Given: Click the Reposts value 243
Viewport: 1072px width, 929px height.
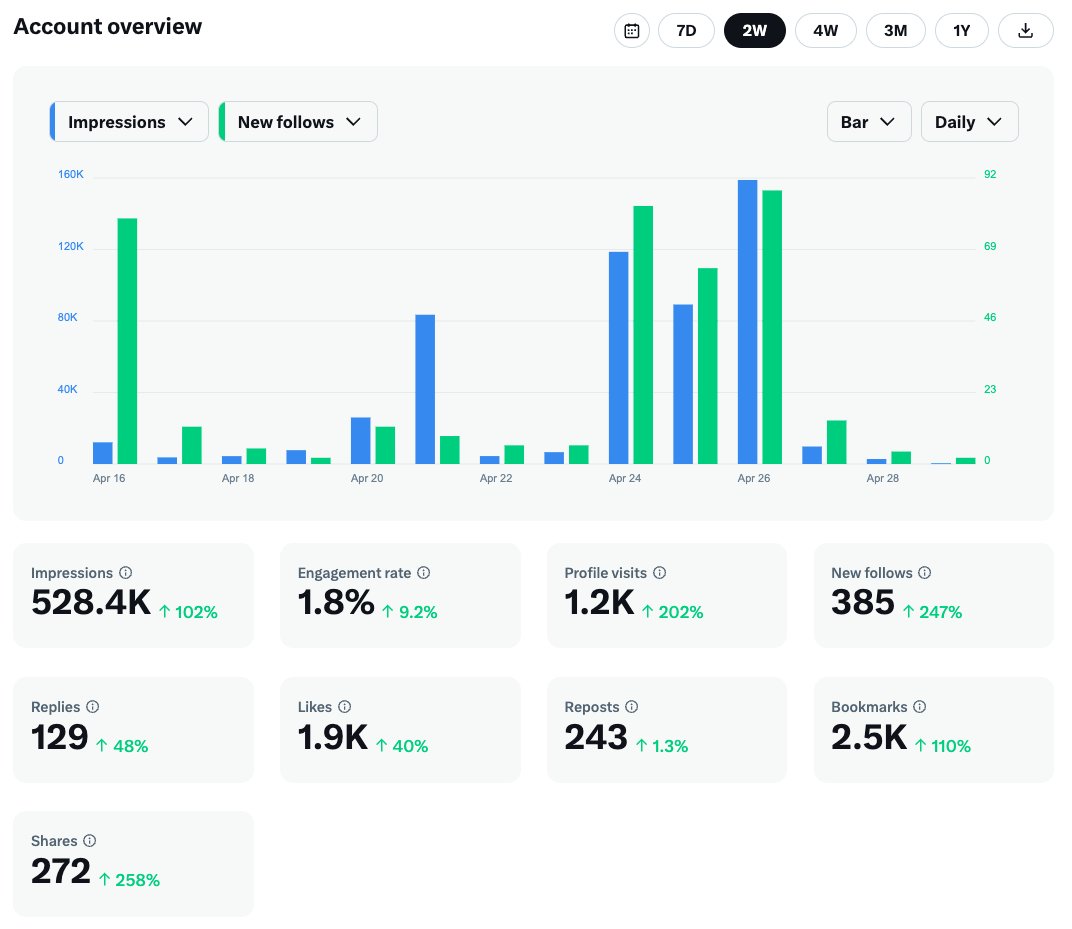Looking at the screenshot, I should [x=595, y=737].
